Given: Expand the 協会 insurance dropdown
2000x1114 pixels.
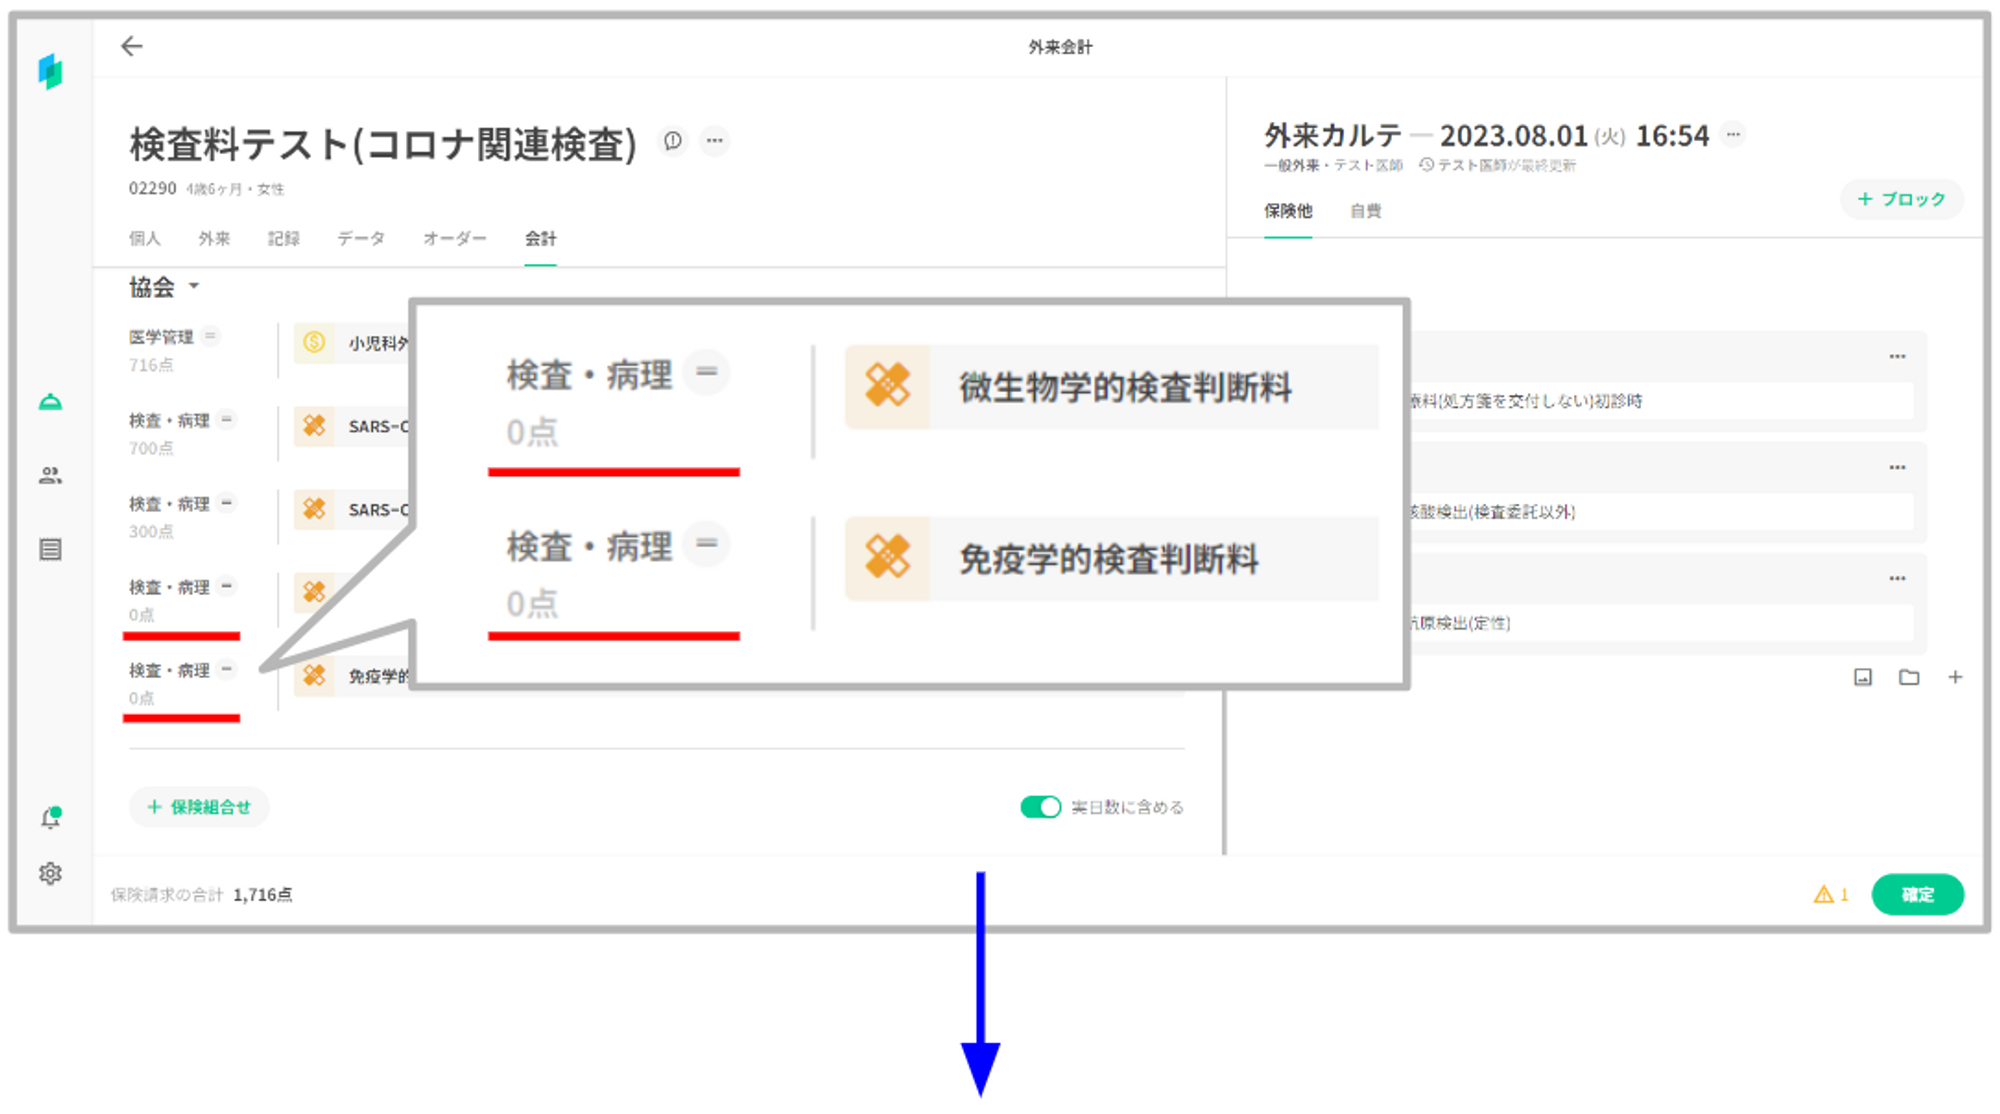Looking at the screenshot, I should pyautogui.click(x=194, y=287).
